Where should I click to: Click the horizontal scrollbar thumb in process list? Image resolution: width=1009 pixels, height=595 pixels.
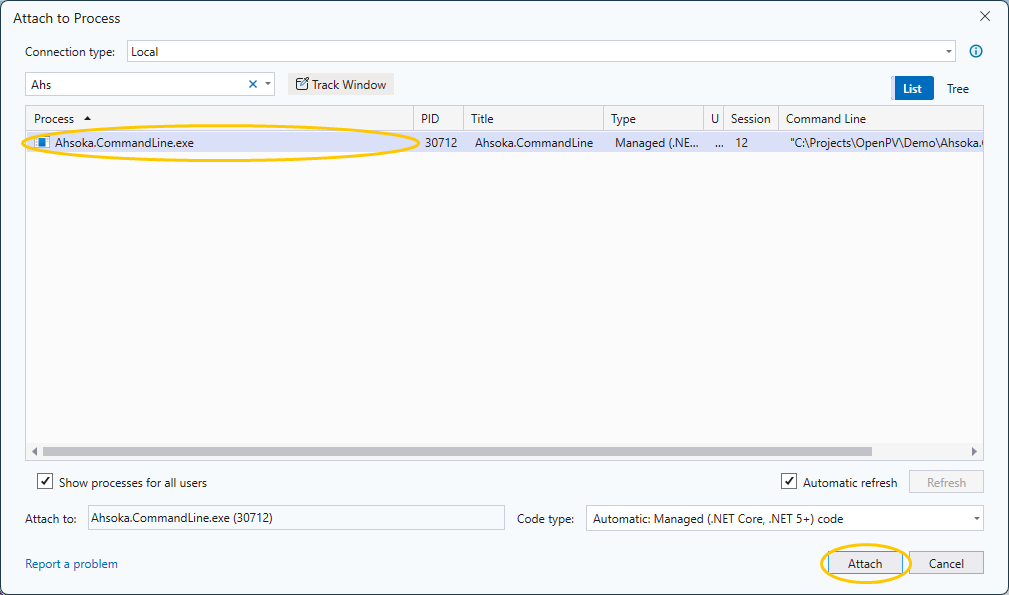click(x=457, y=452)
